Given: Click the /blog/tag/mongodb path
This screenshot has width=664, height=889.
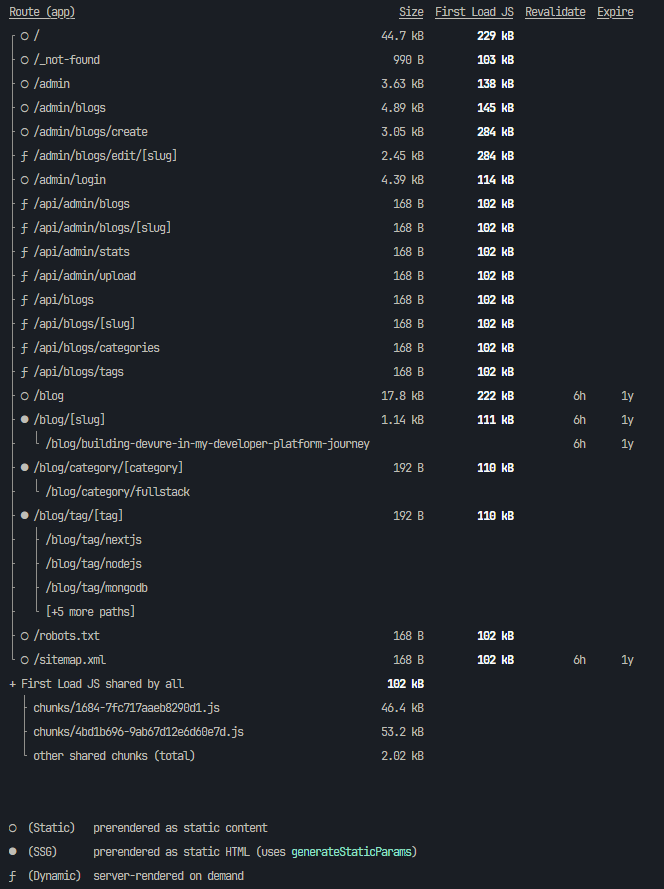Looking at the screenshot, I should 96,588.
